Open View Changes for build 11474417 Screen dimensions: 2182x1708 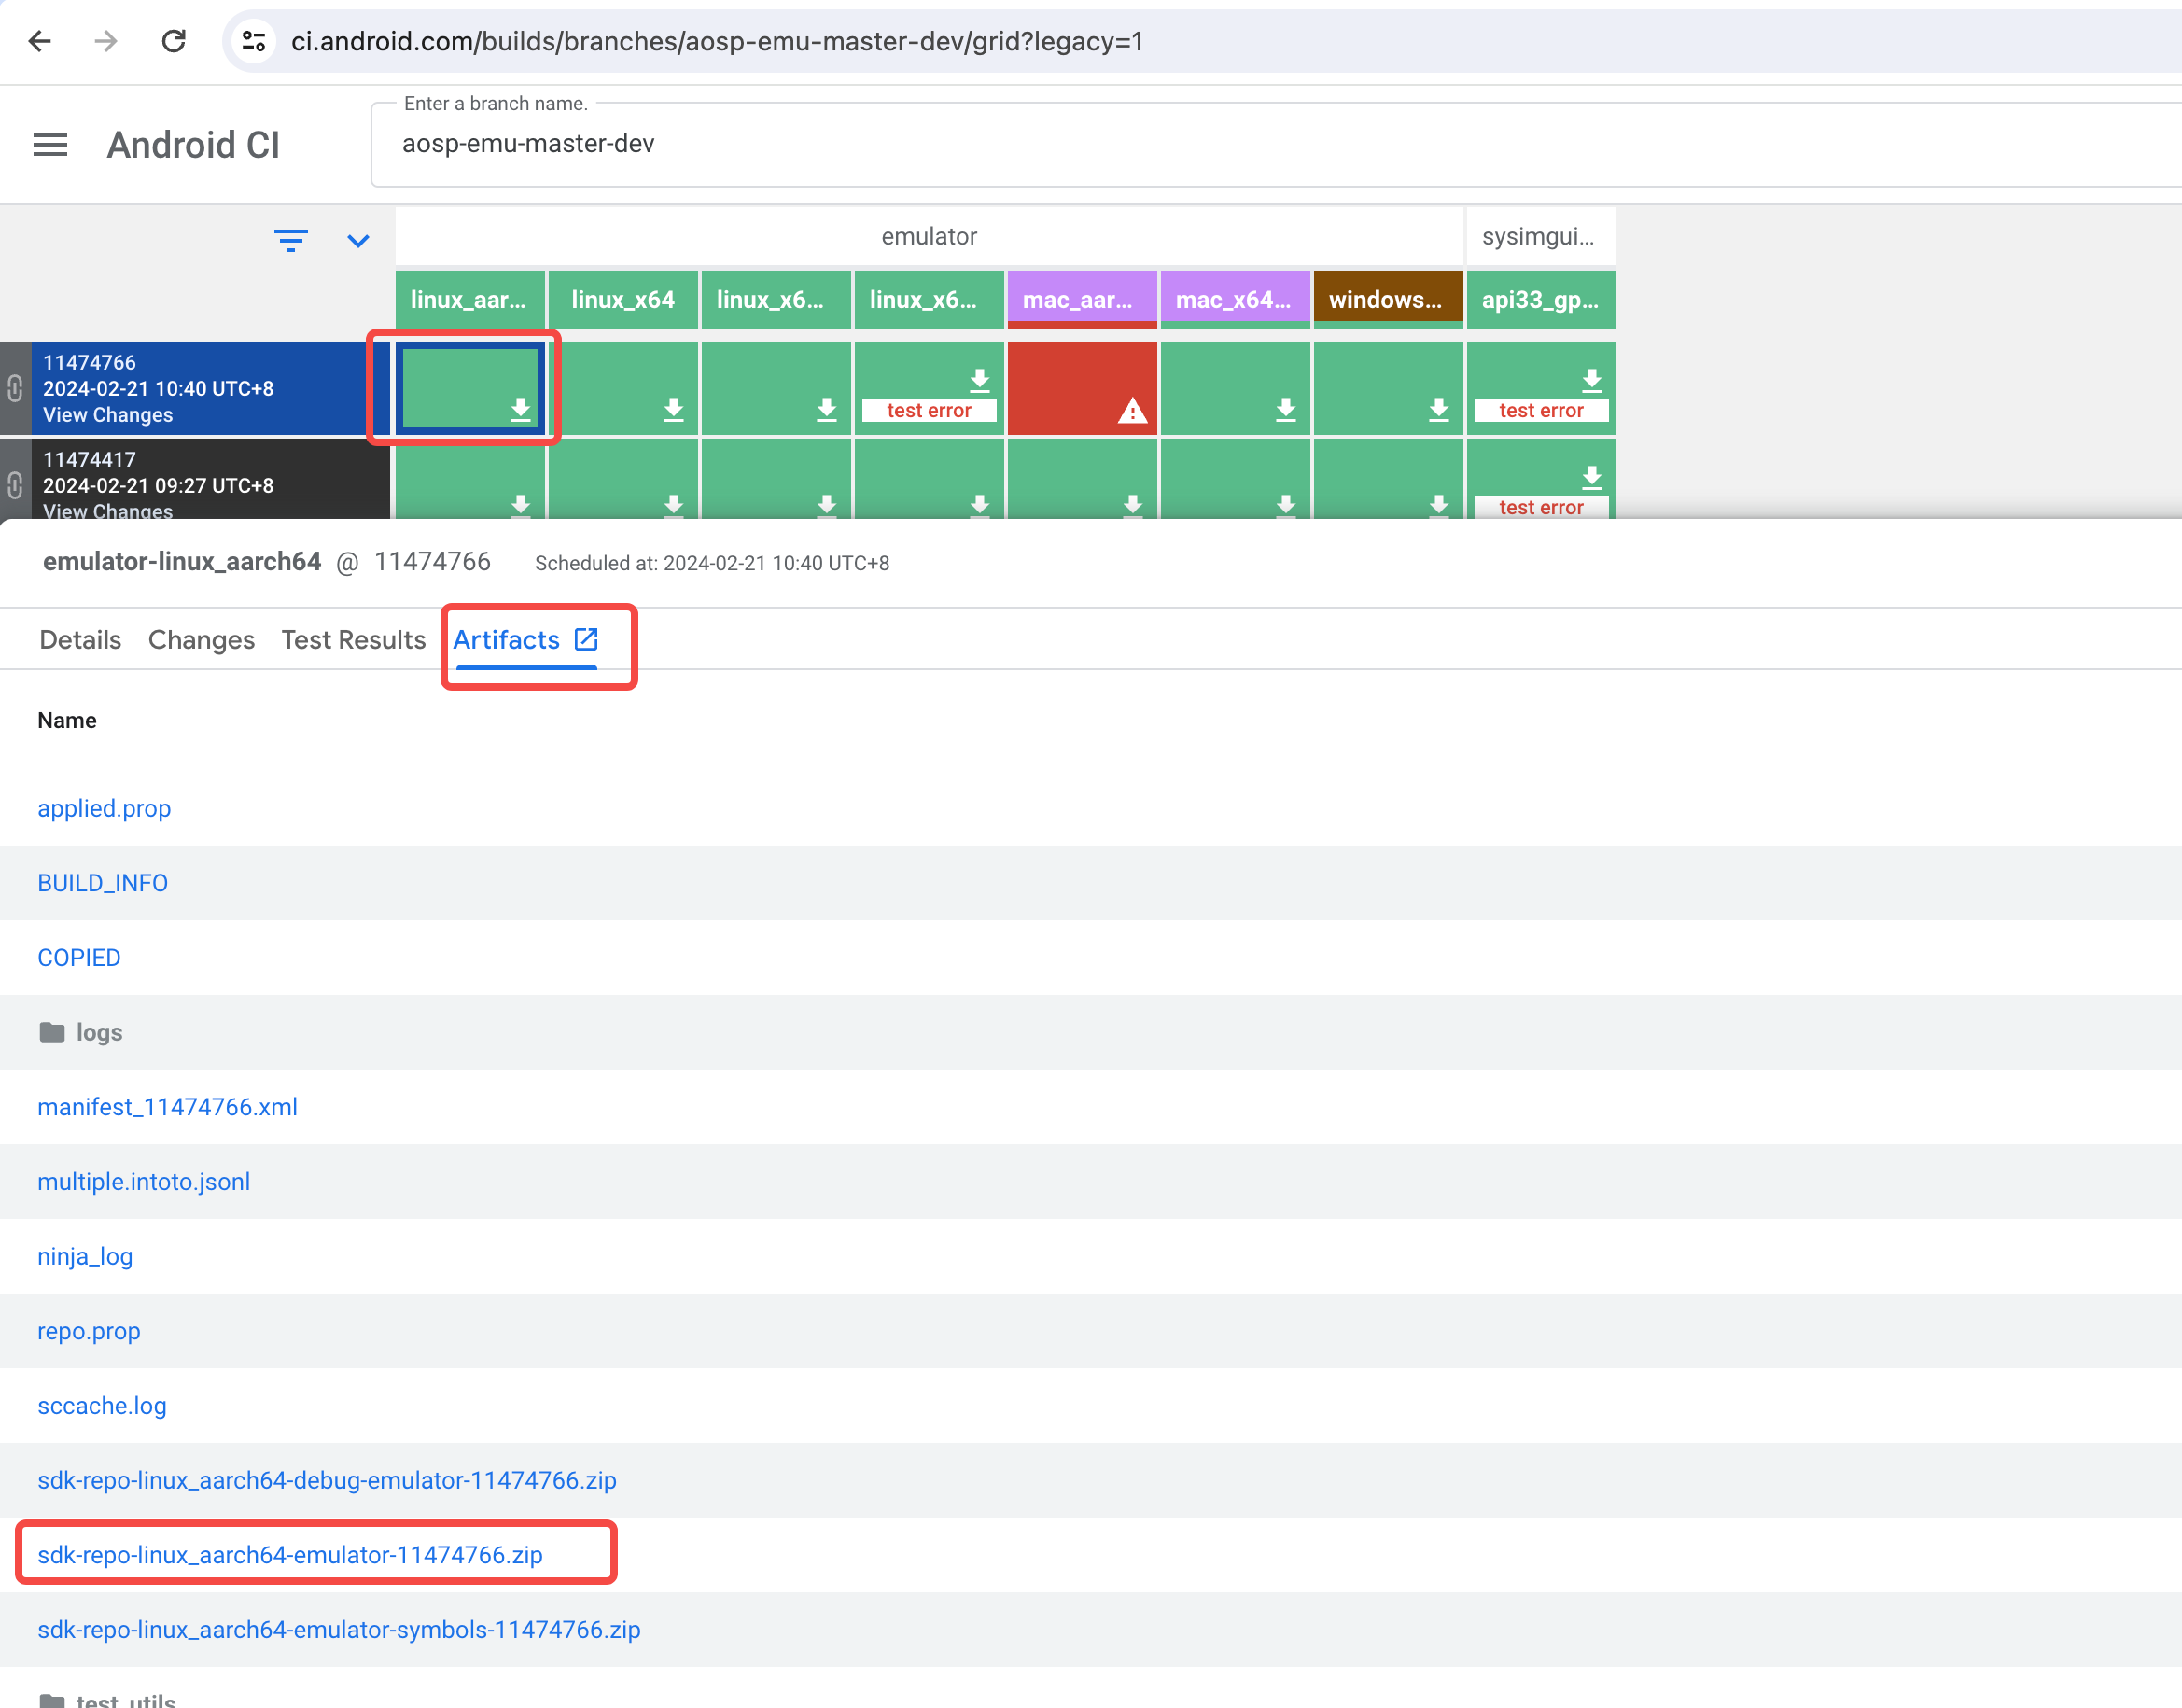108,510
